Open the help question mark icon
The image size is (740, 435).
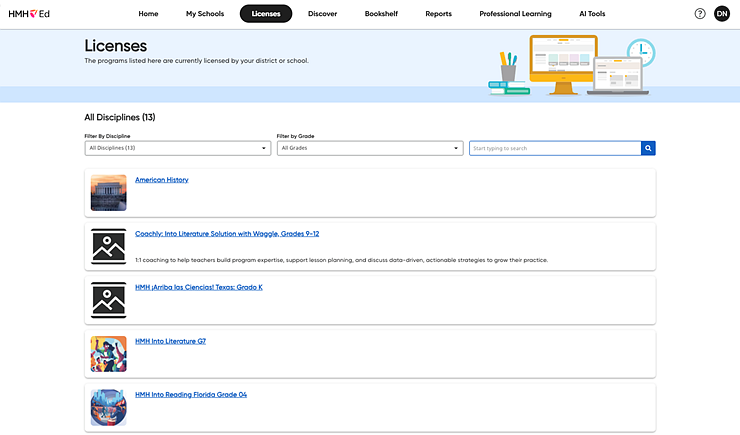tap(700, 14)
